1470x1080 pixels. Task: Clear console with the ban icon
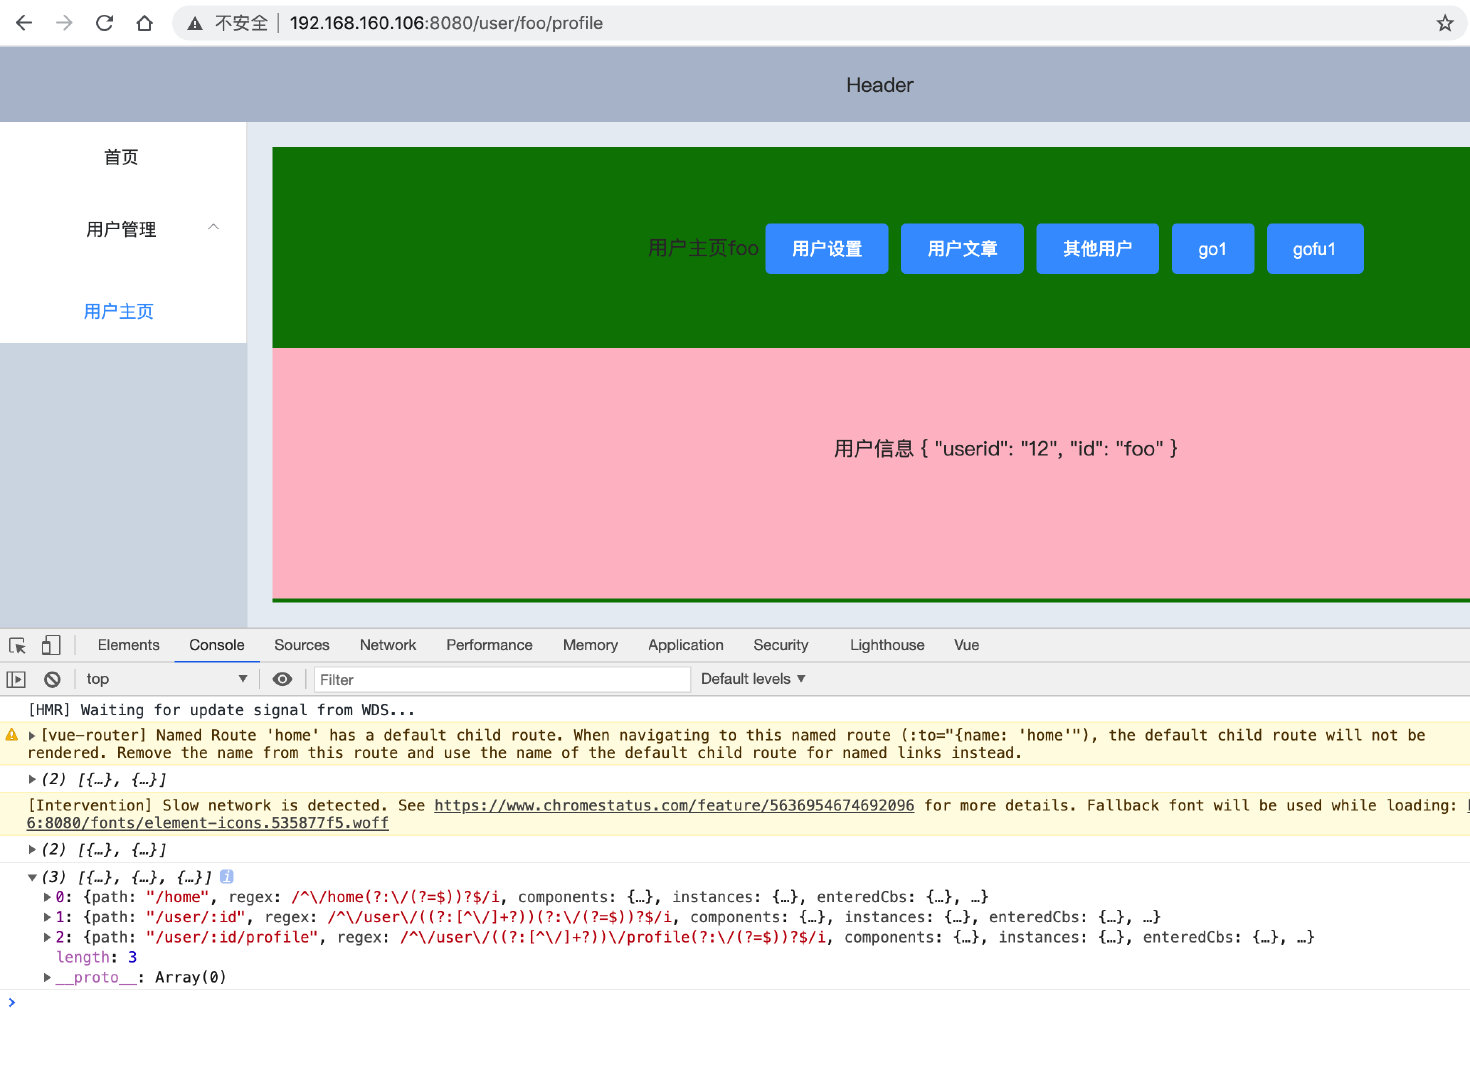coord(52,679)
